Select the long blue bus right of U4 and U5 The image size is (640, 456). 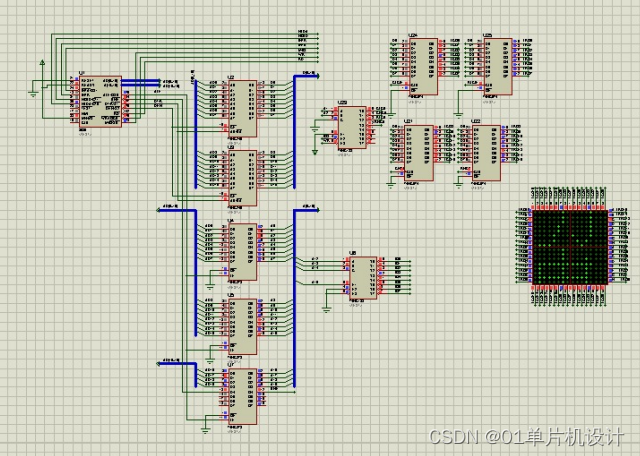[x=295, y=298]
